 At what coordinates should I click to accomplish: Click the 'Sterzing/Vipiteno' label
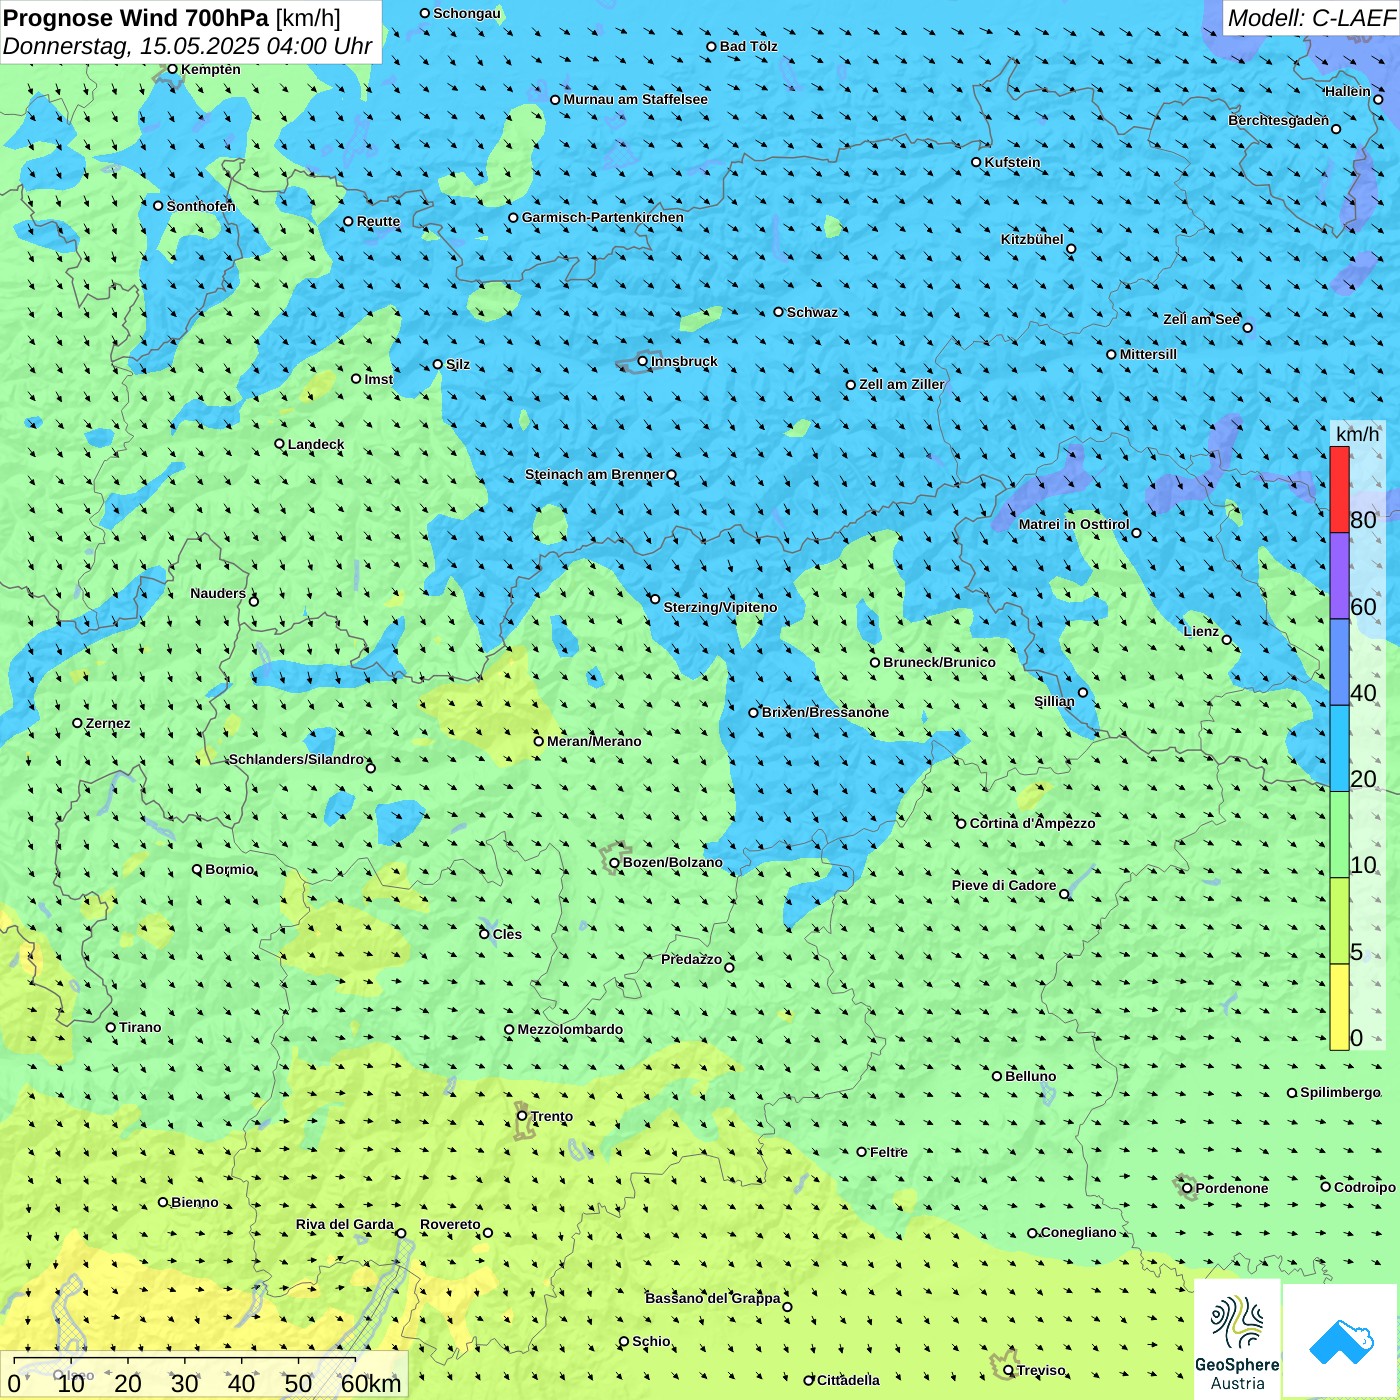tap(720, 607)
